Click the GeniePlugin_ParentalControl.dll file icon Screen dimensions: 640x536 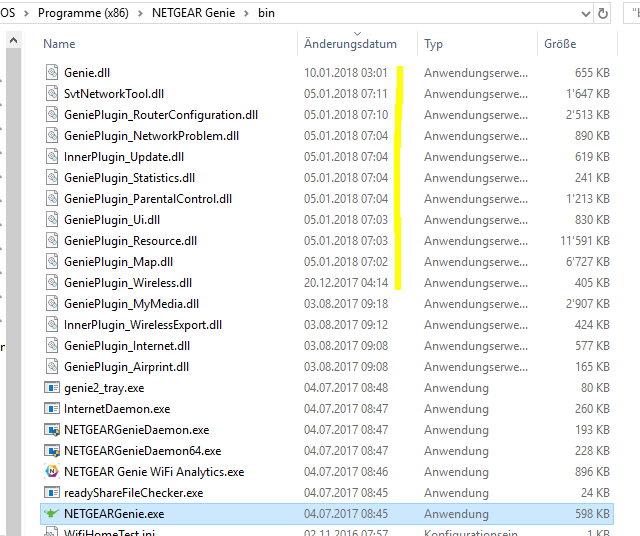click(x=52, y=199)
